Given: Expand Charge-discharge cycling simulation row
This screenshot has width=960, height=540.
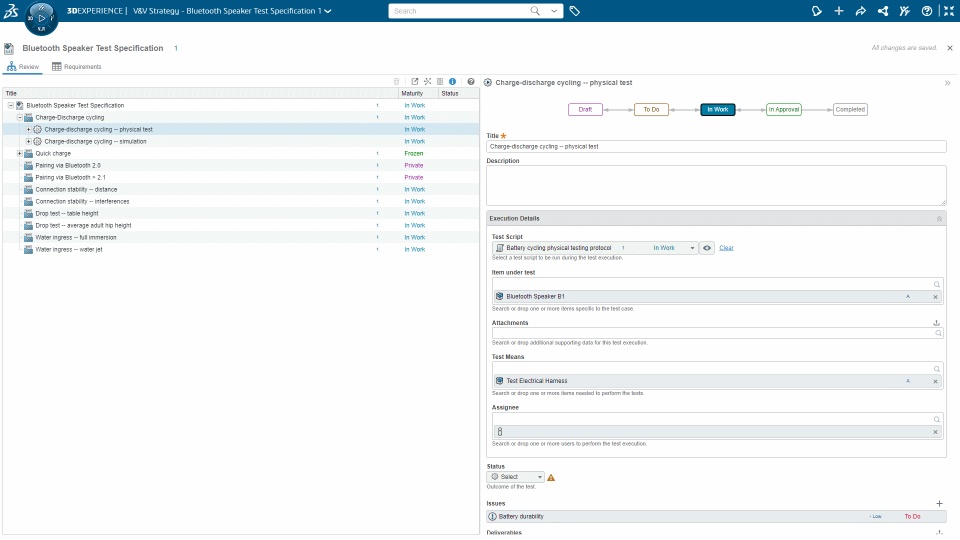Looking at the screenshot, I should click(28, 141).
